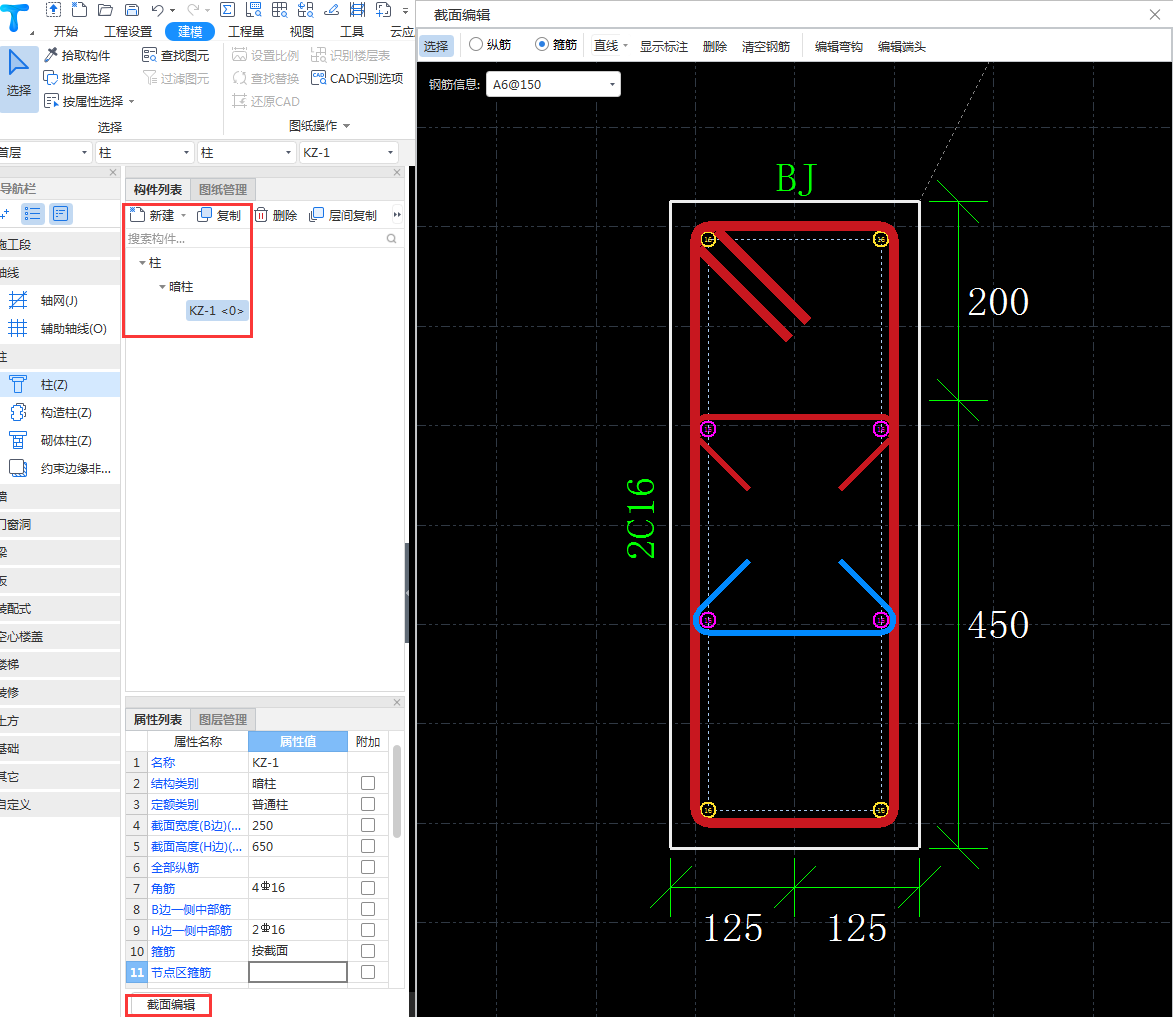Click 新建 component button
This screenshot has width=1173, height=1017.
pyautogui.click(x=152, y=216)
